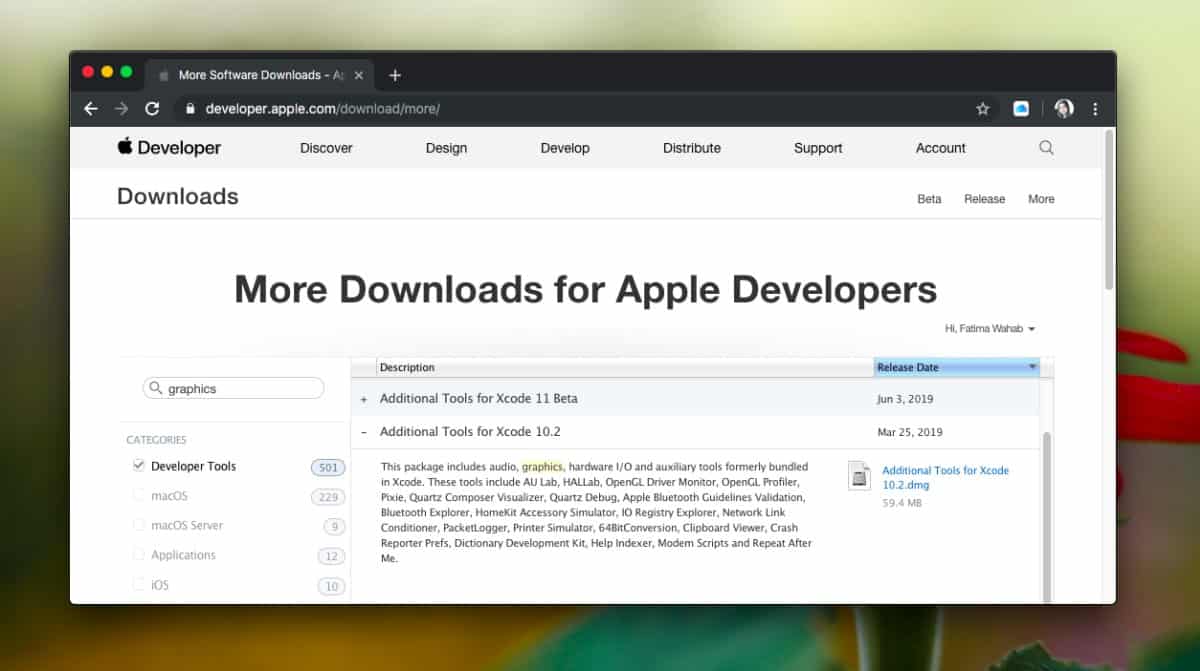1200x671 pixels.
Task: Sort by the Description column header
Action: tap(625, 367)
